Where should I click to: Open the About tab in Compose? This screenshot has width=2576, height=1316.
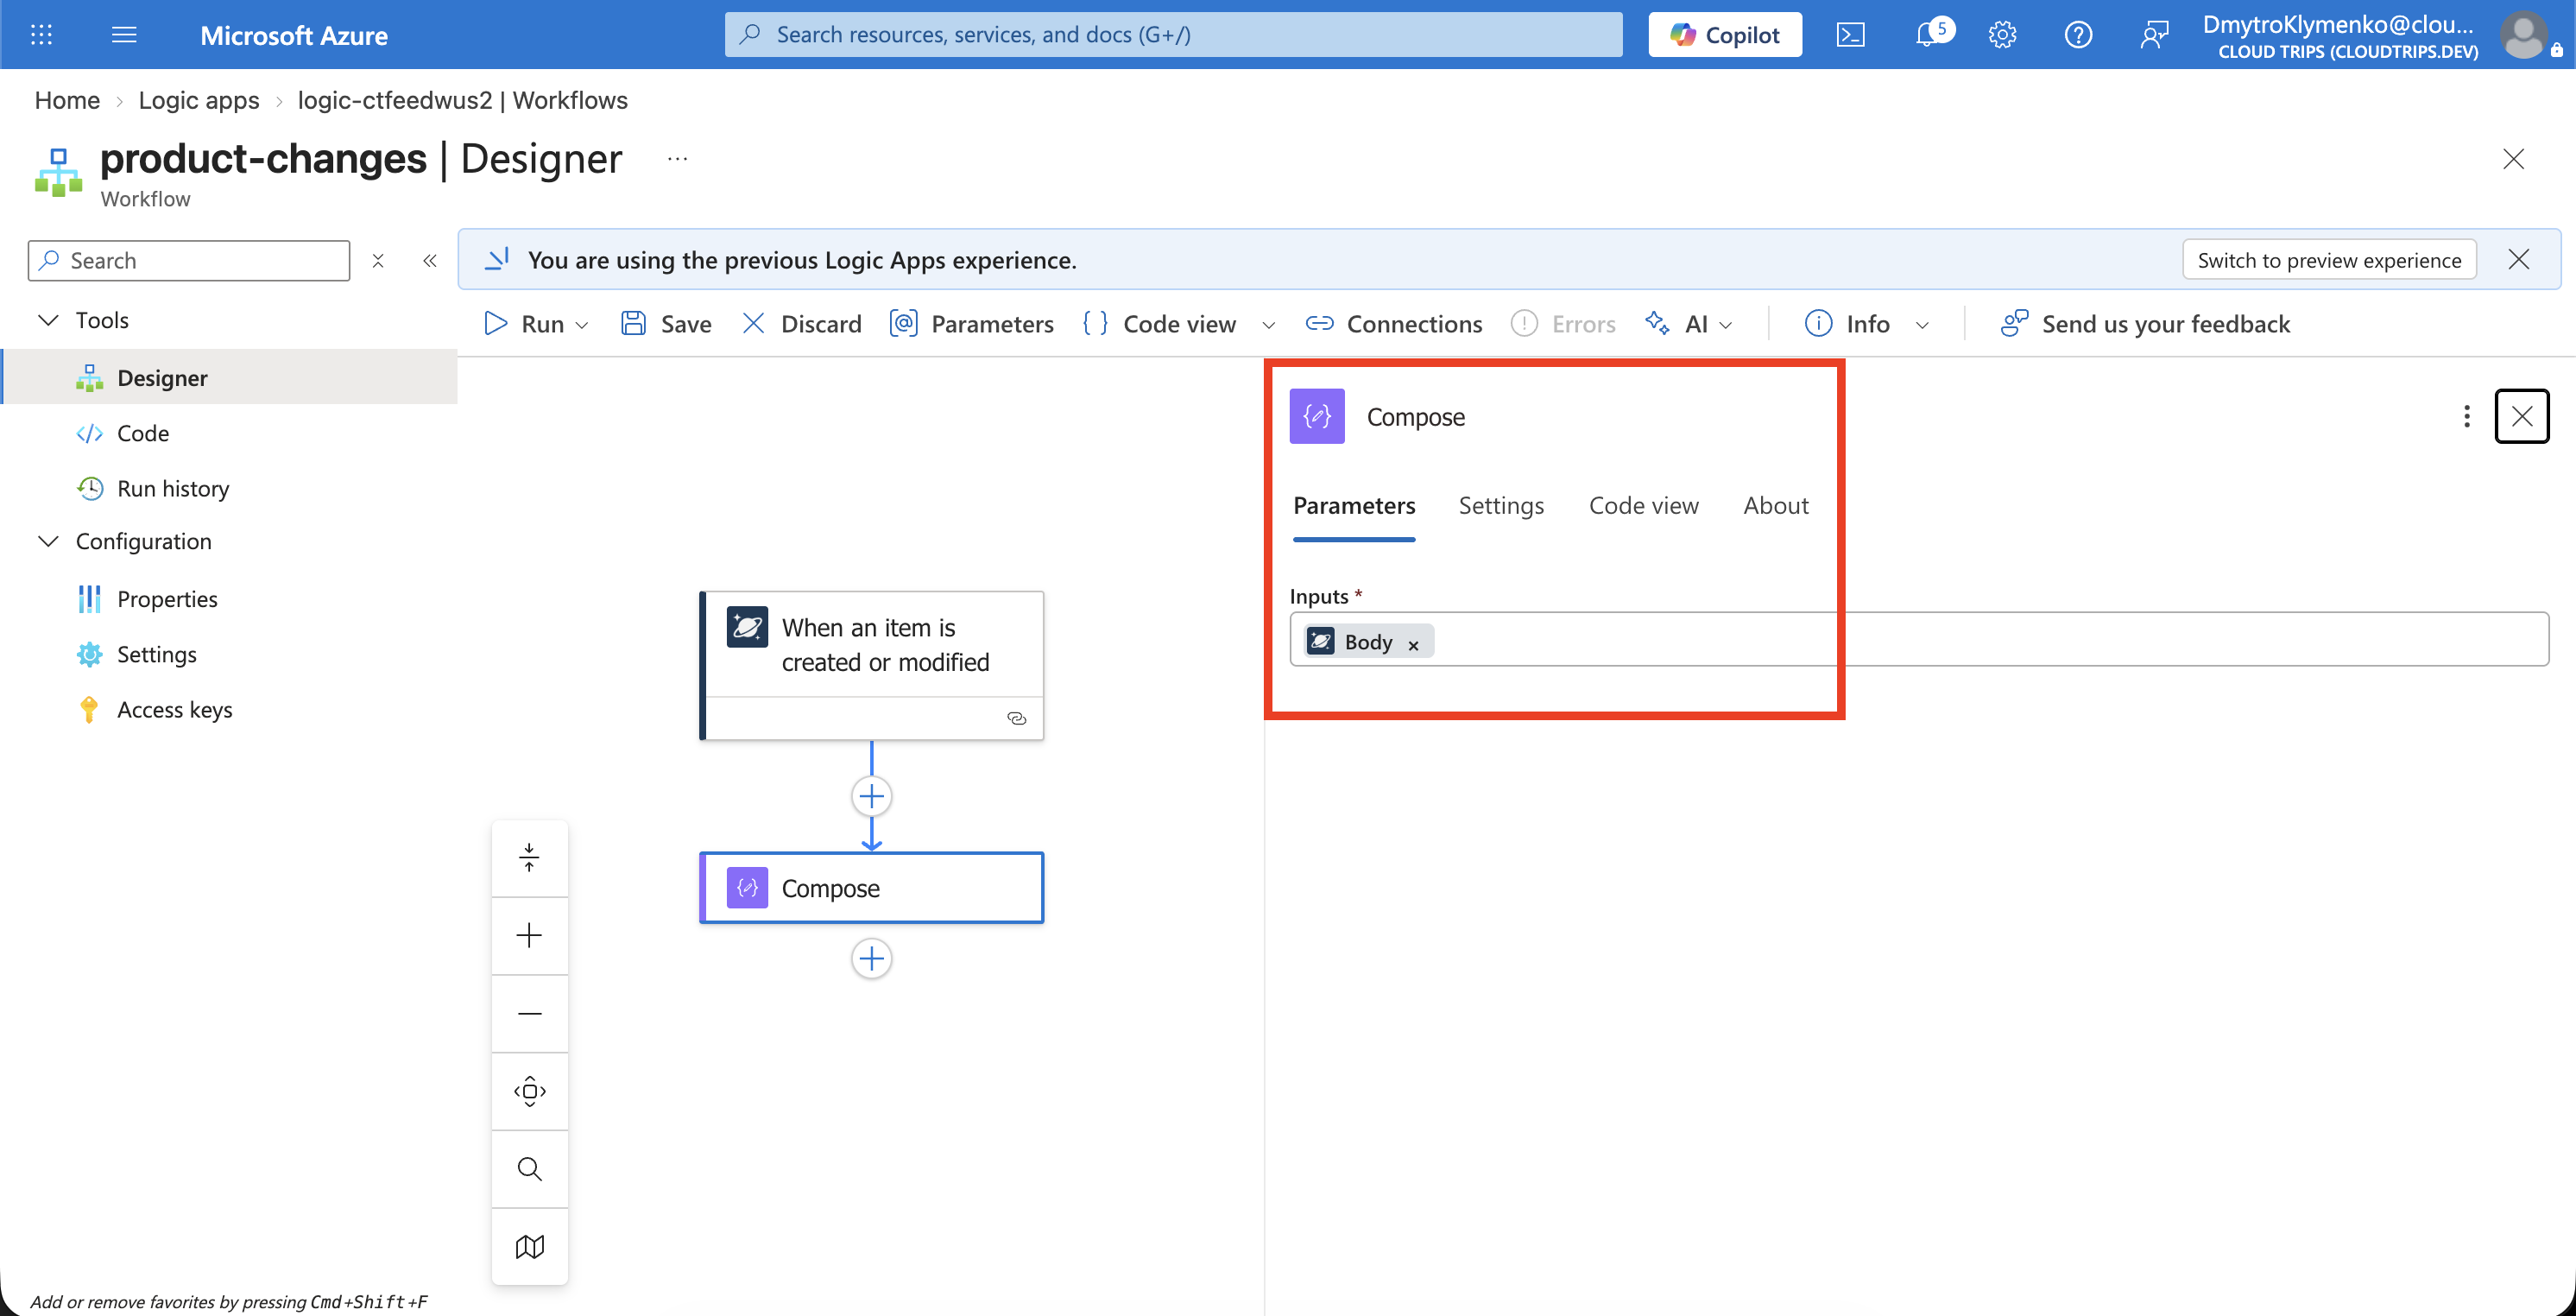(x=1776, y=505)
